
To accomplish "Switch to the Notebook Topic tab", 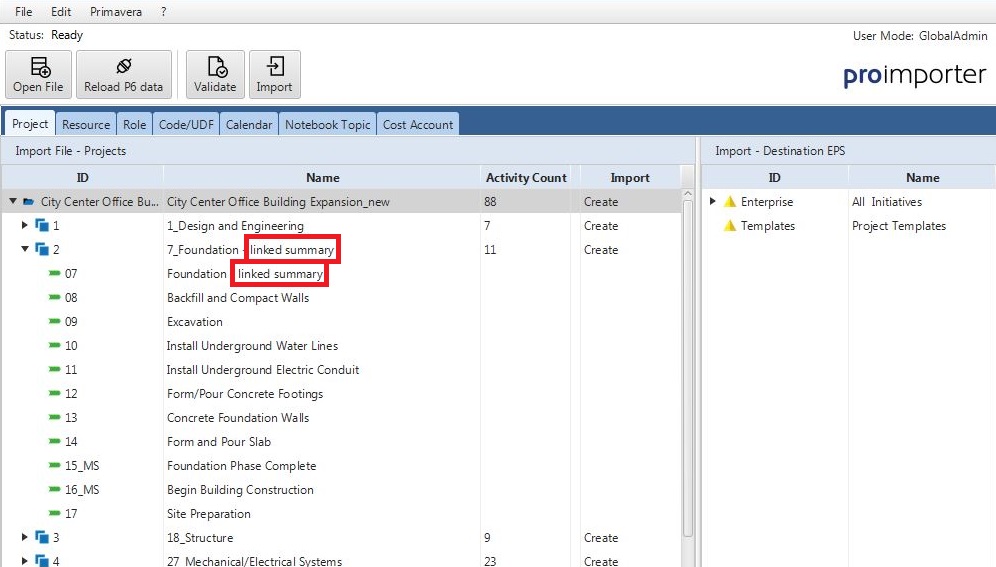I will [328, 124].
